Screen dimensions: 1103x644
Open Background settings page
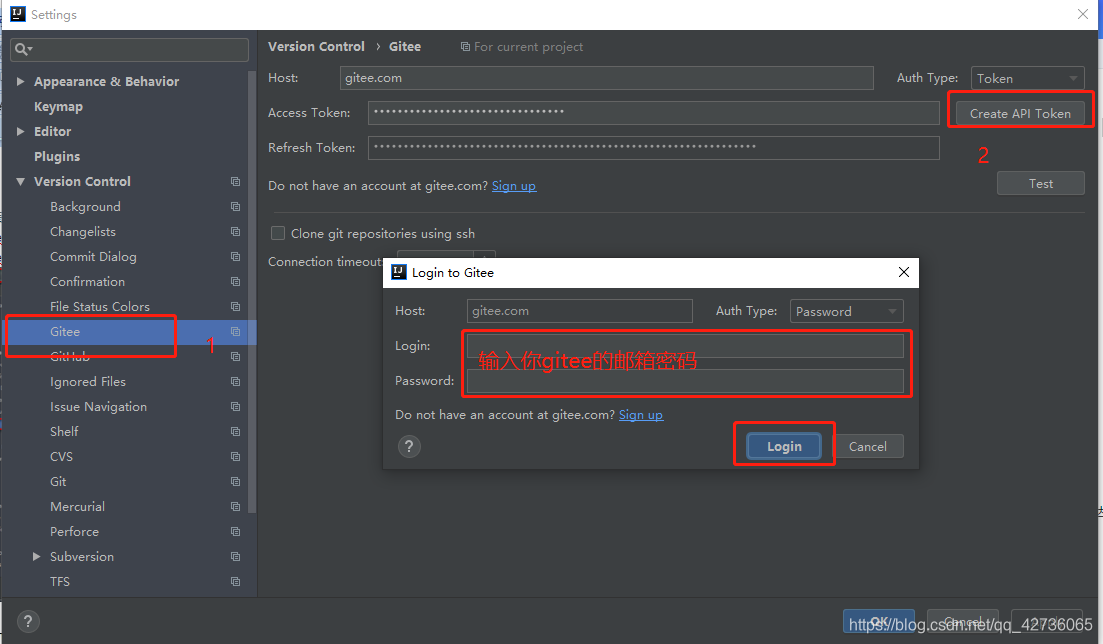click(x=85, y=207)
